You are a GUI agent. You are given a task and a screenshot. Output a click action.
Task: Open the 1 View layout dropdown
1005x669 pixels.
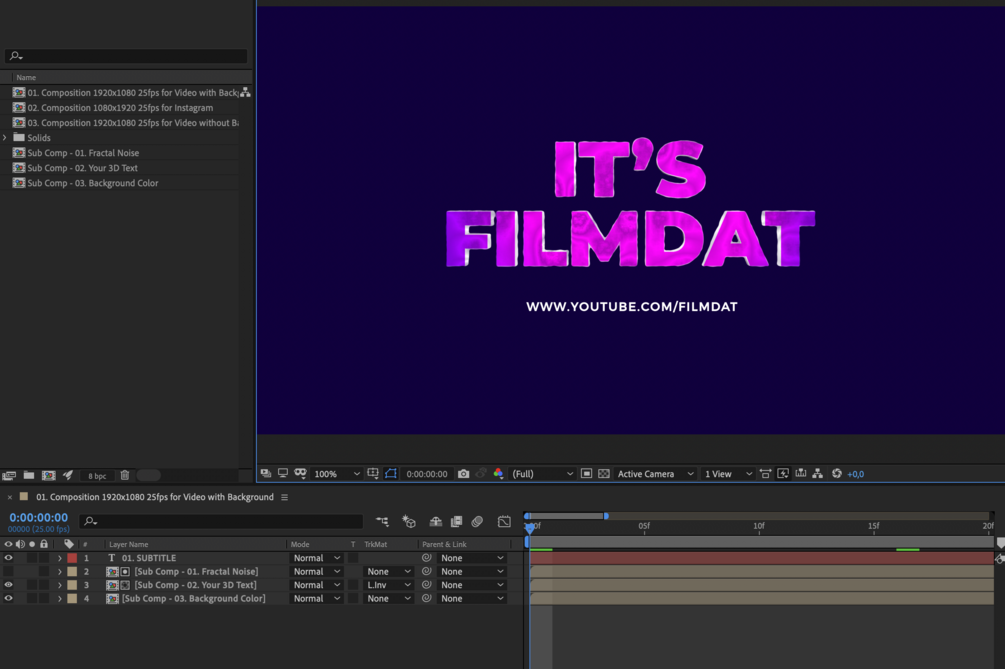(x=728, y=474)
